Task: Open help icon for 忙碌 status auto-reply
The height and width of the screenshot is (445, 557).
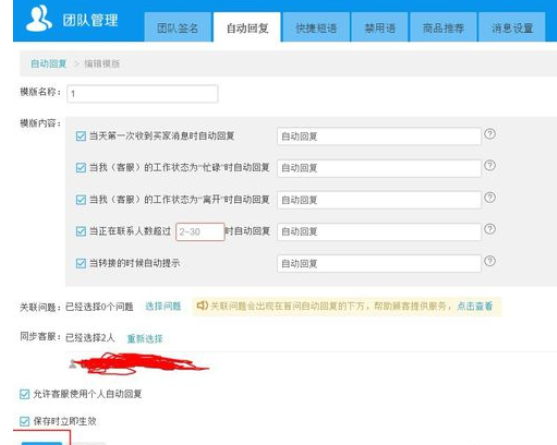Action: point(490,165)
